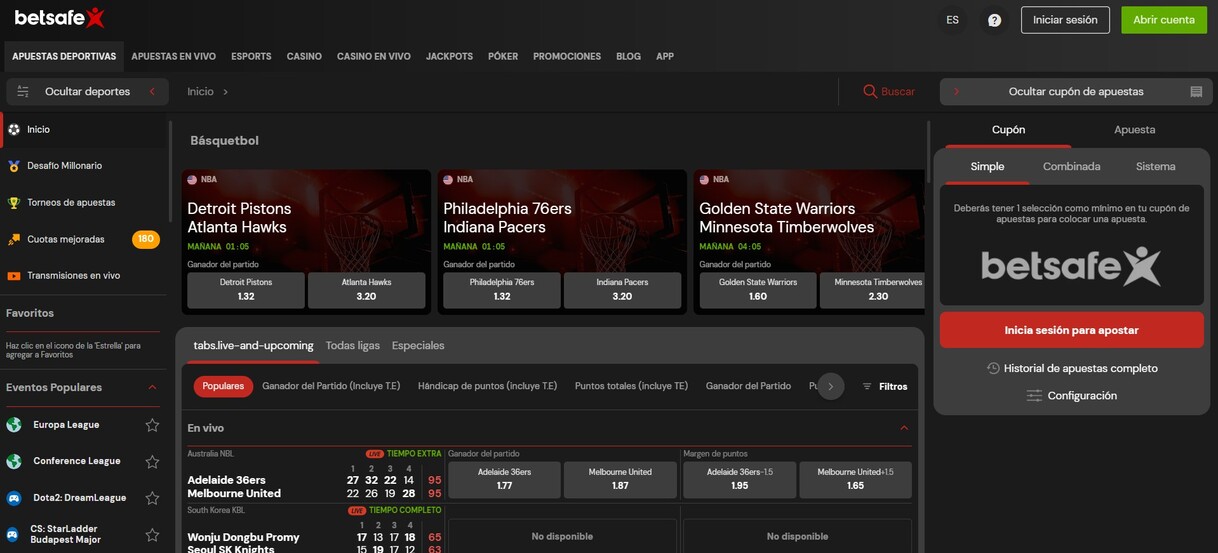The height and width of the screenshot is (553, 1218).
Task: Bet Golden State Warriors at 1.60
Action: (758, 290)
